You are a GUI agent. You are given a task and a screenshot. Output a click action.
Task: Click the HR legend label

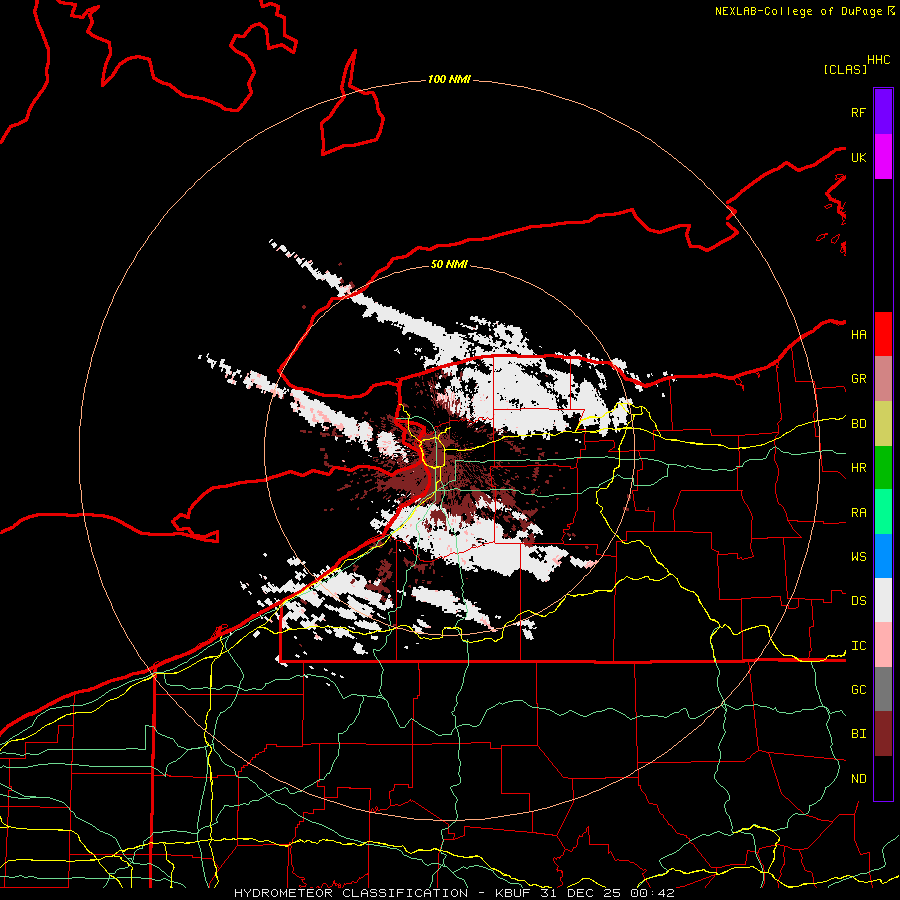pos(858,468)
